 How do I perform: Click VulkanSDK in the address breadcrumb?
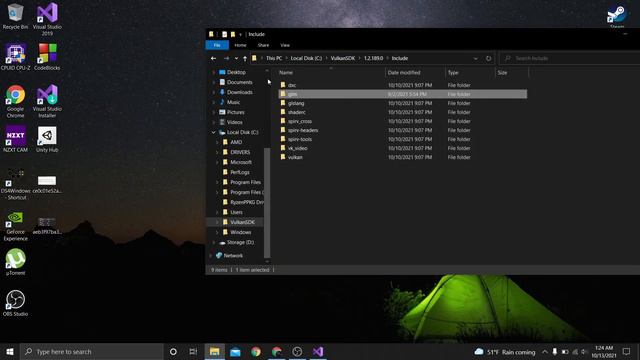tap(343, 58)
